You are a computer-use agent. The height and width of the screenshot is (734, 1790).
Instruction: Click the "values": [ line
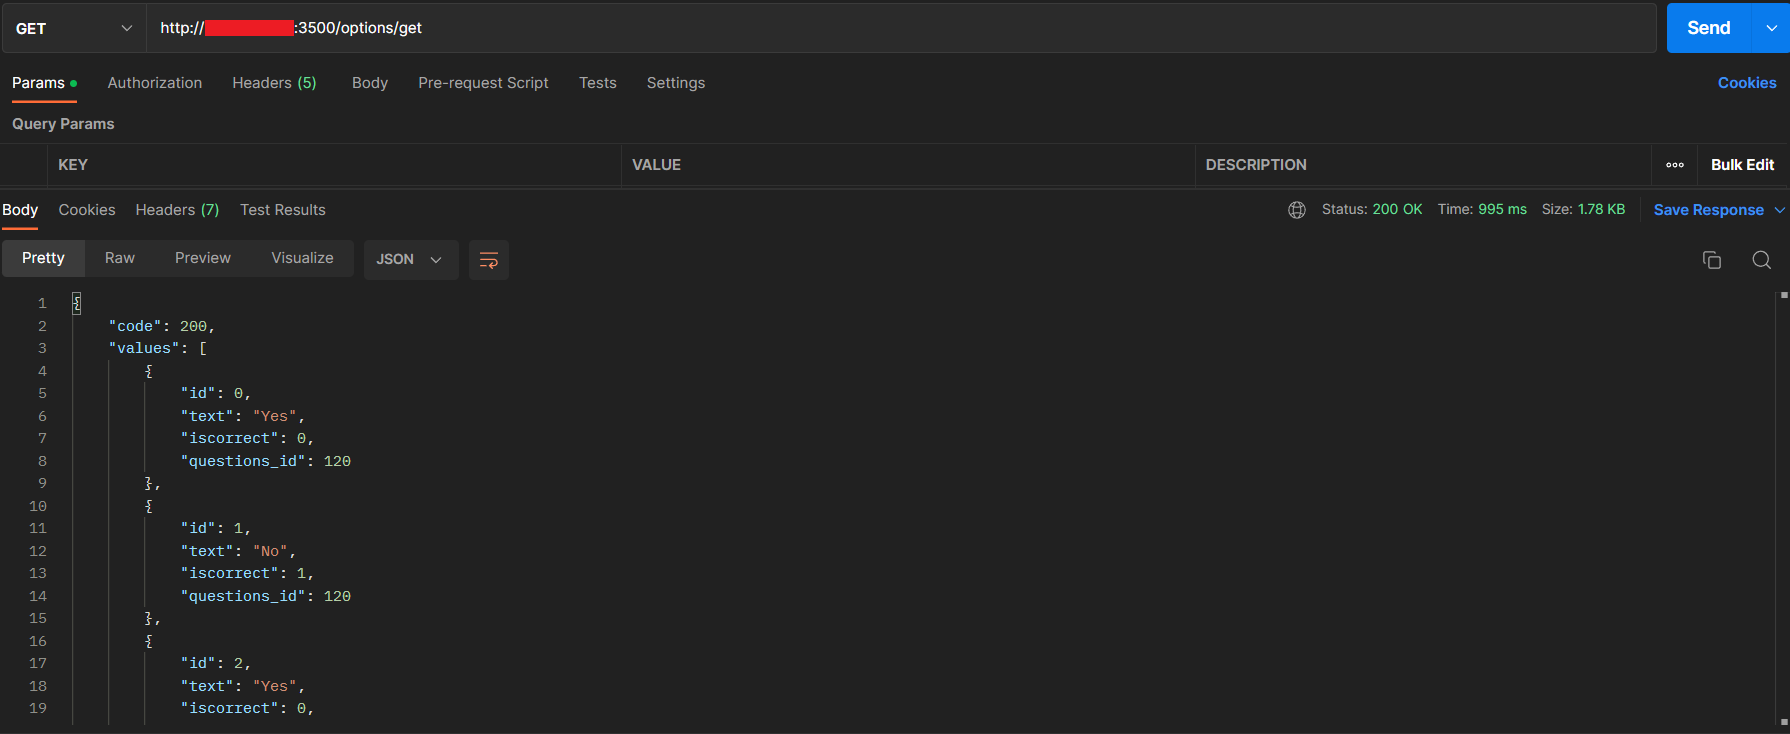(x=158, y=348)
